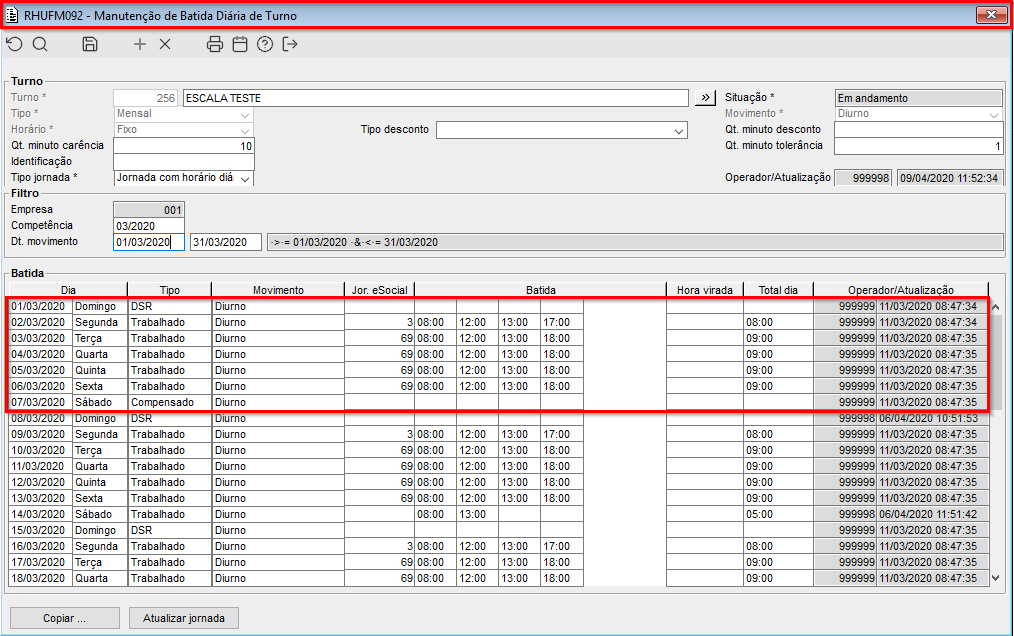
Task: Click the Movimento column header
Action: click(x=278, y=290)
